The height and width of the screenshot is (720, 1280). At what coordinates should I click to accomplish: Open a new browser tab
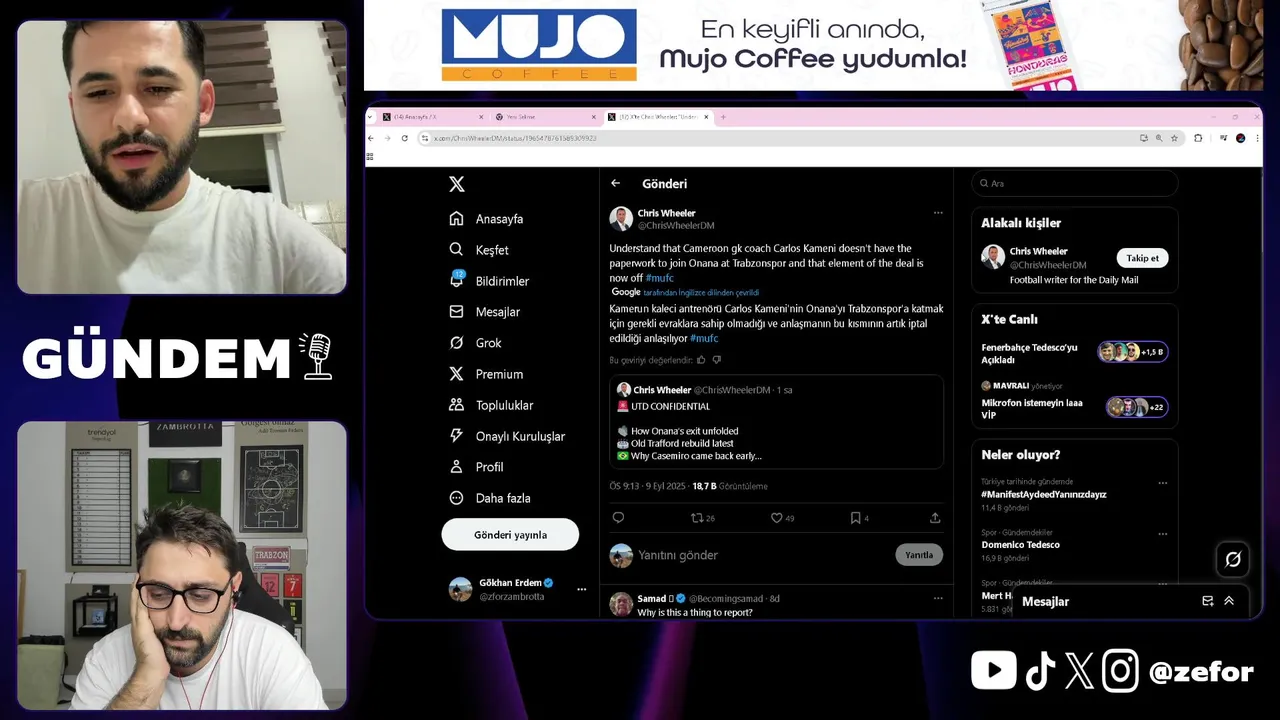point(723,117)
